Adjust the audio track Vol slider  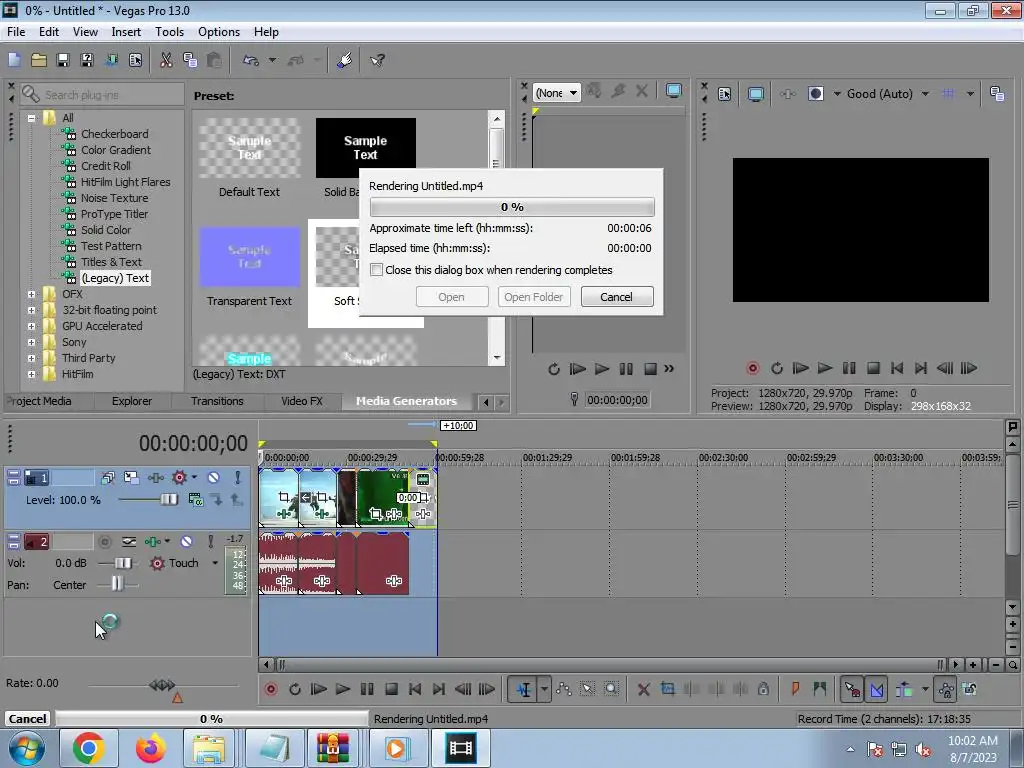123,563
